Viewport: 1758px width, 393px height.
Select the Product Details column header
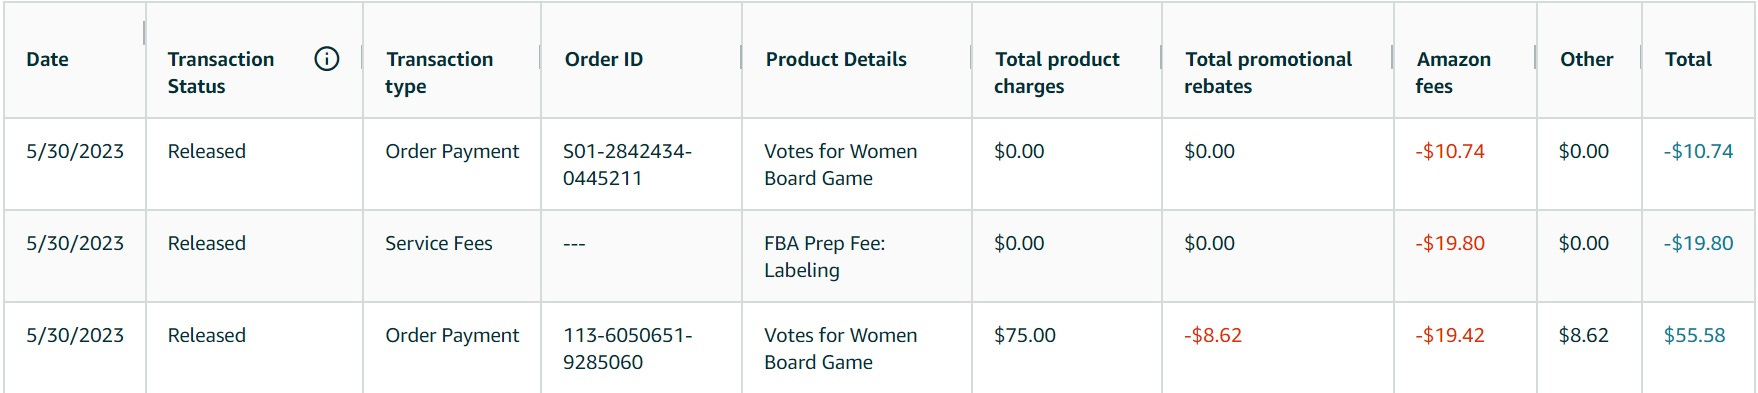point(836,59)
